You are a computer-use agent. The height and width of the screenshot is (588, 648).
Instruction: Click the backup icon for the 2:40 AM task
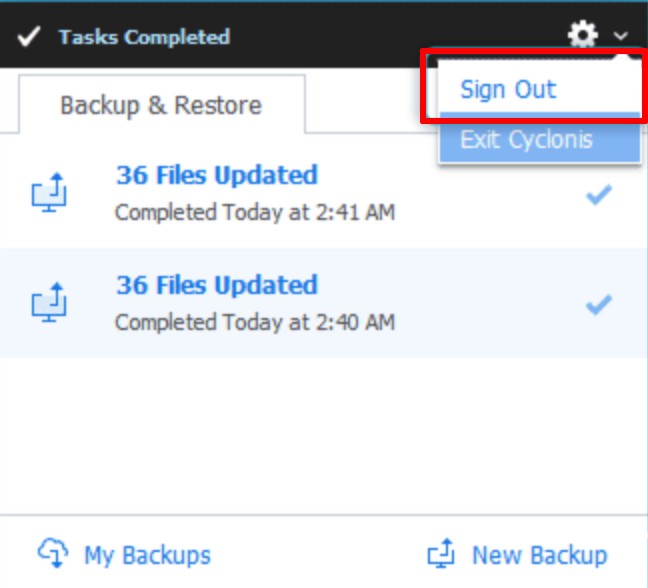click(x=49, y=302)
